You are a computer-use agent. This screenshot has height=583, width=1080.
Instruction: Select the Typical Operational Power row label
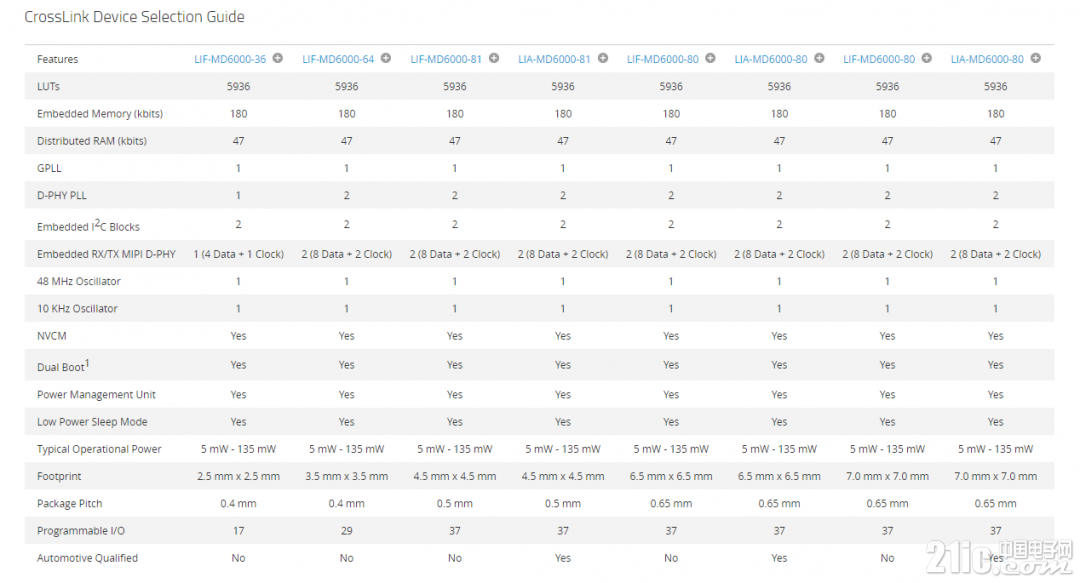[99, 449]
